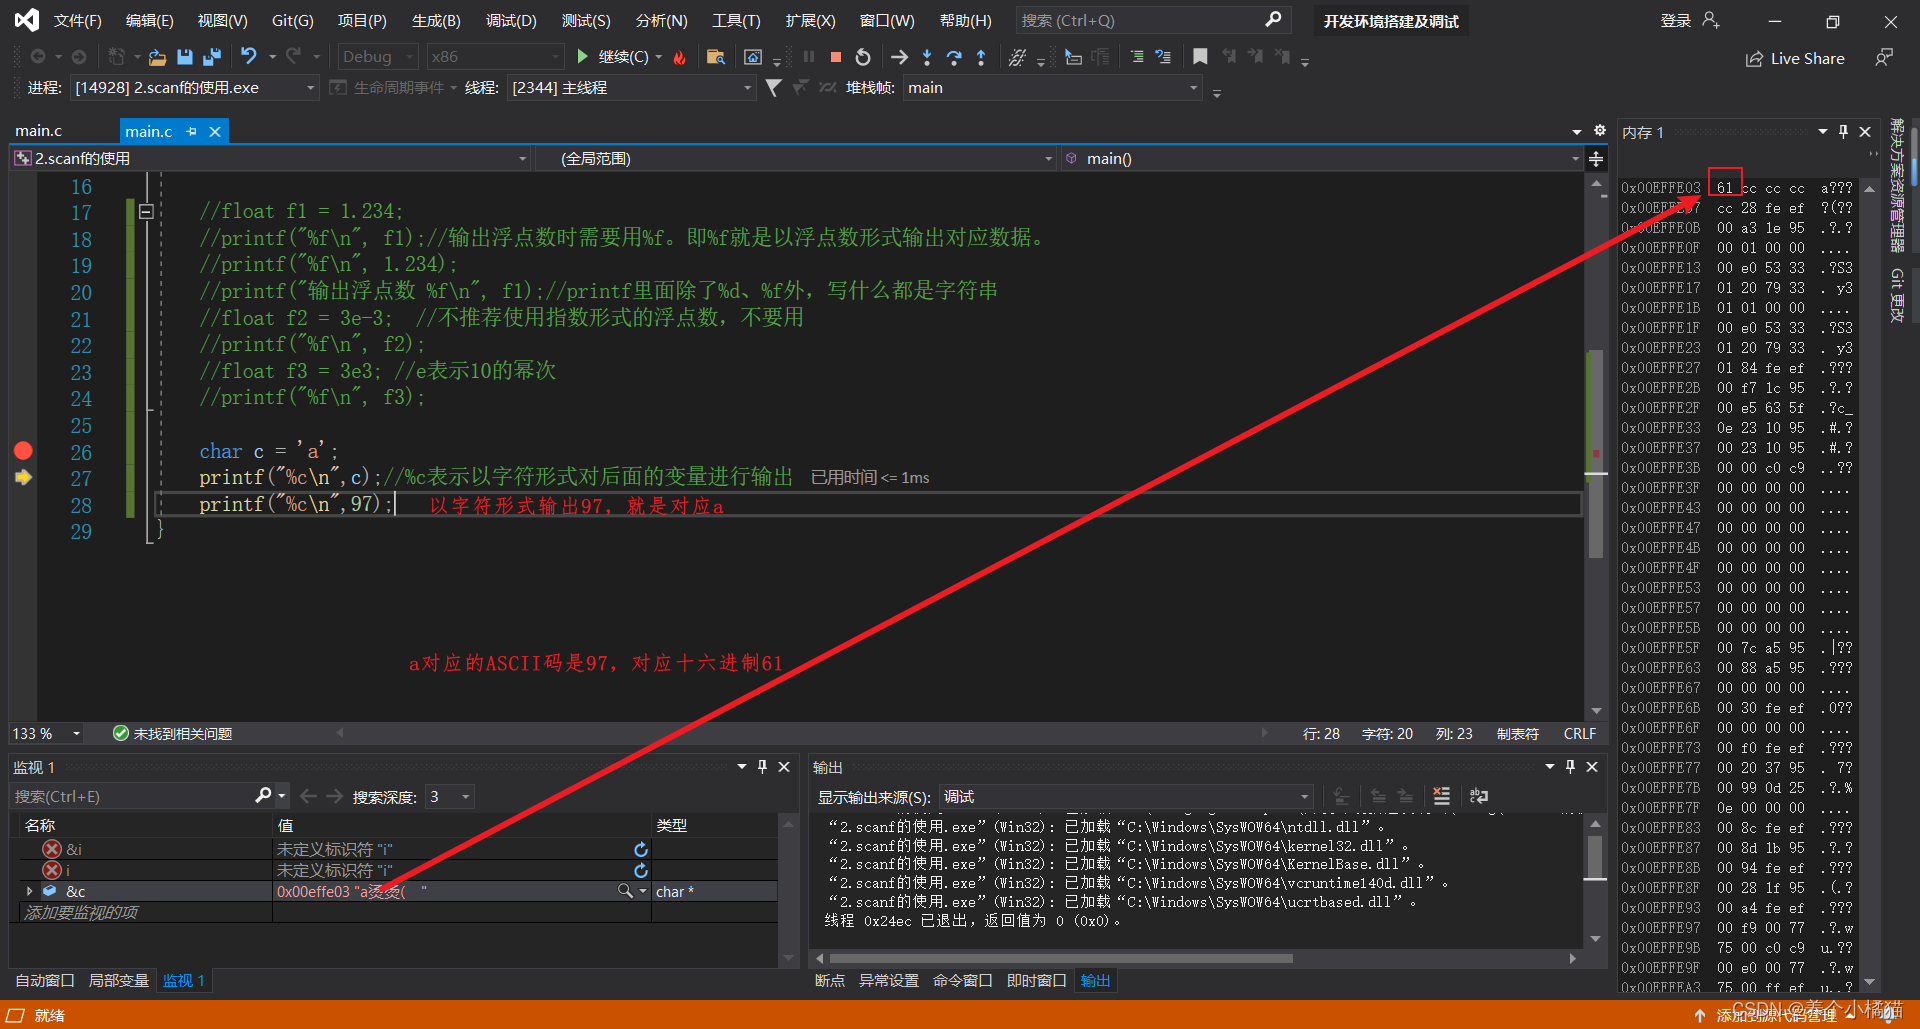The image size is (1920, 1029).
Task: Pin the Watch 1 panel
Action: tap(762, 767)
